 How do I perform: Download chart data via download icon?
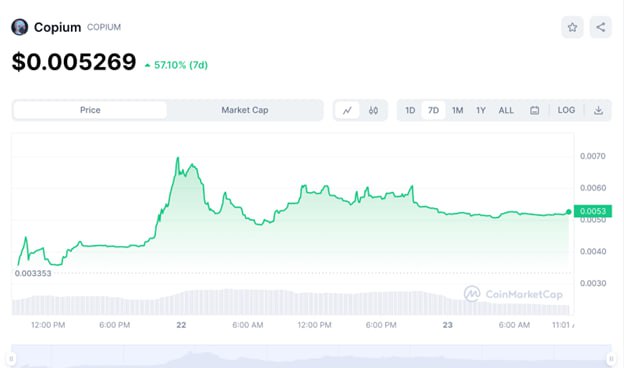(x=598, y=110)
